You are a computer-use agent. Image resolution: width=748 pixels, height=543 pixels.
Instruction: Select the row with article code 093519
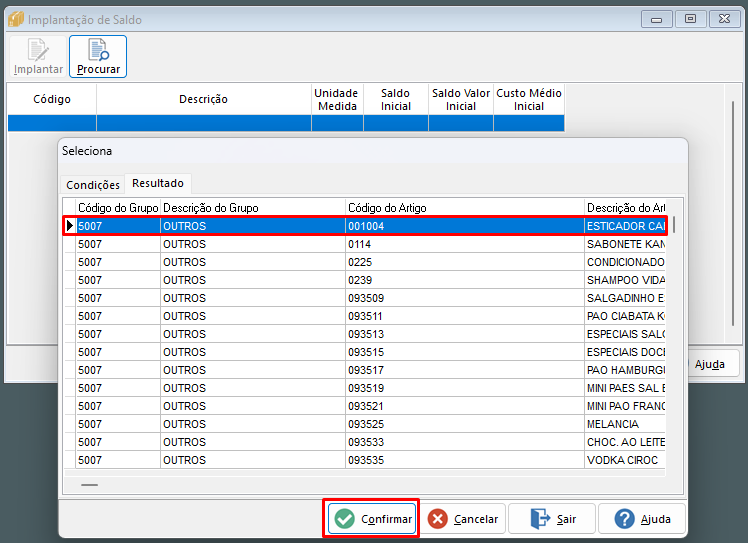click(365, 388)
